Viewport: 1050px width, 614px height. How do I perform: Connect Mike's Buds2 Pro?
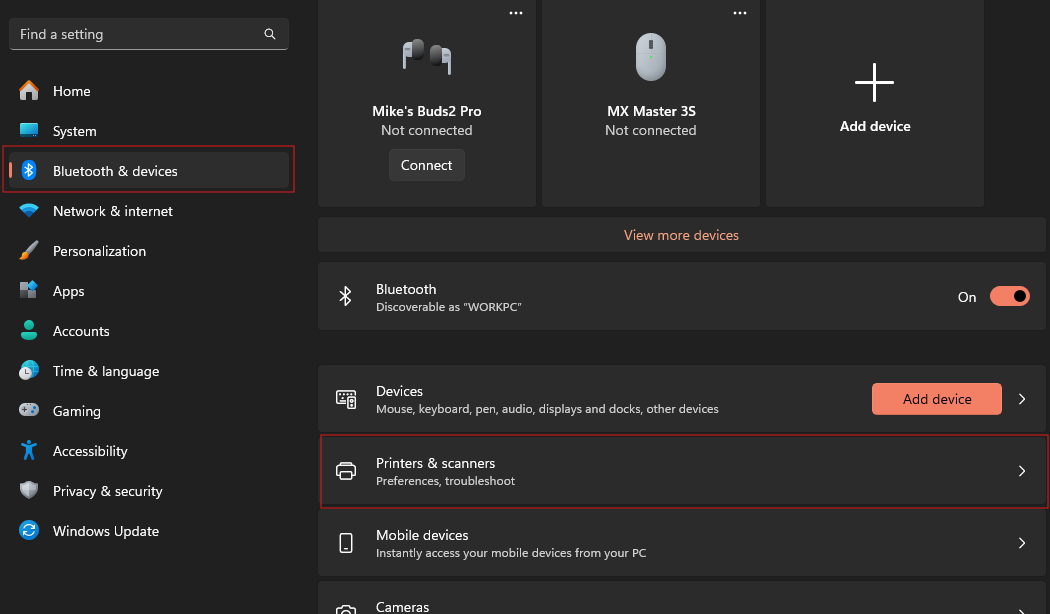pyautogui.click(x=427, y=165)
